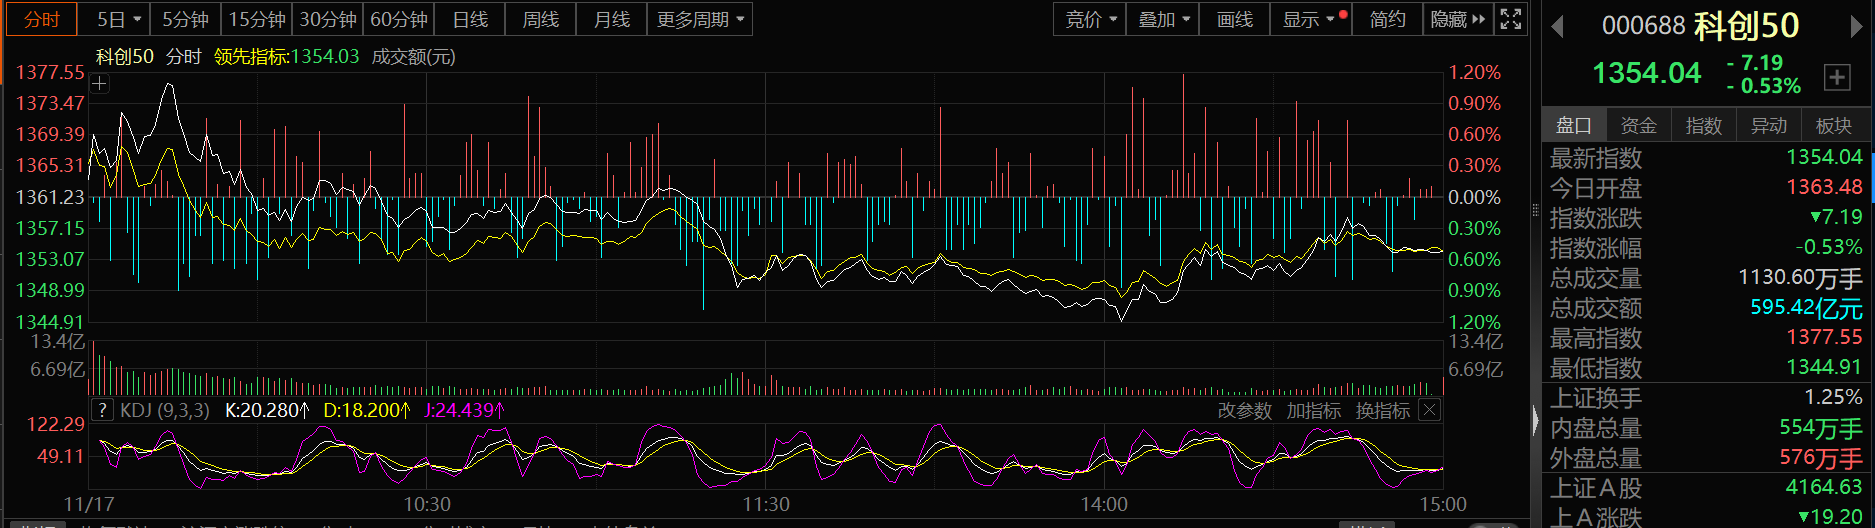Open the 显示 display dropdown
This screenshot has width=1875, height=528.
pyautogui.click(x=1310, y=19)
